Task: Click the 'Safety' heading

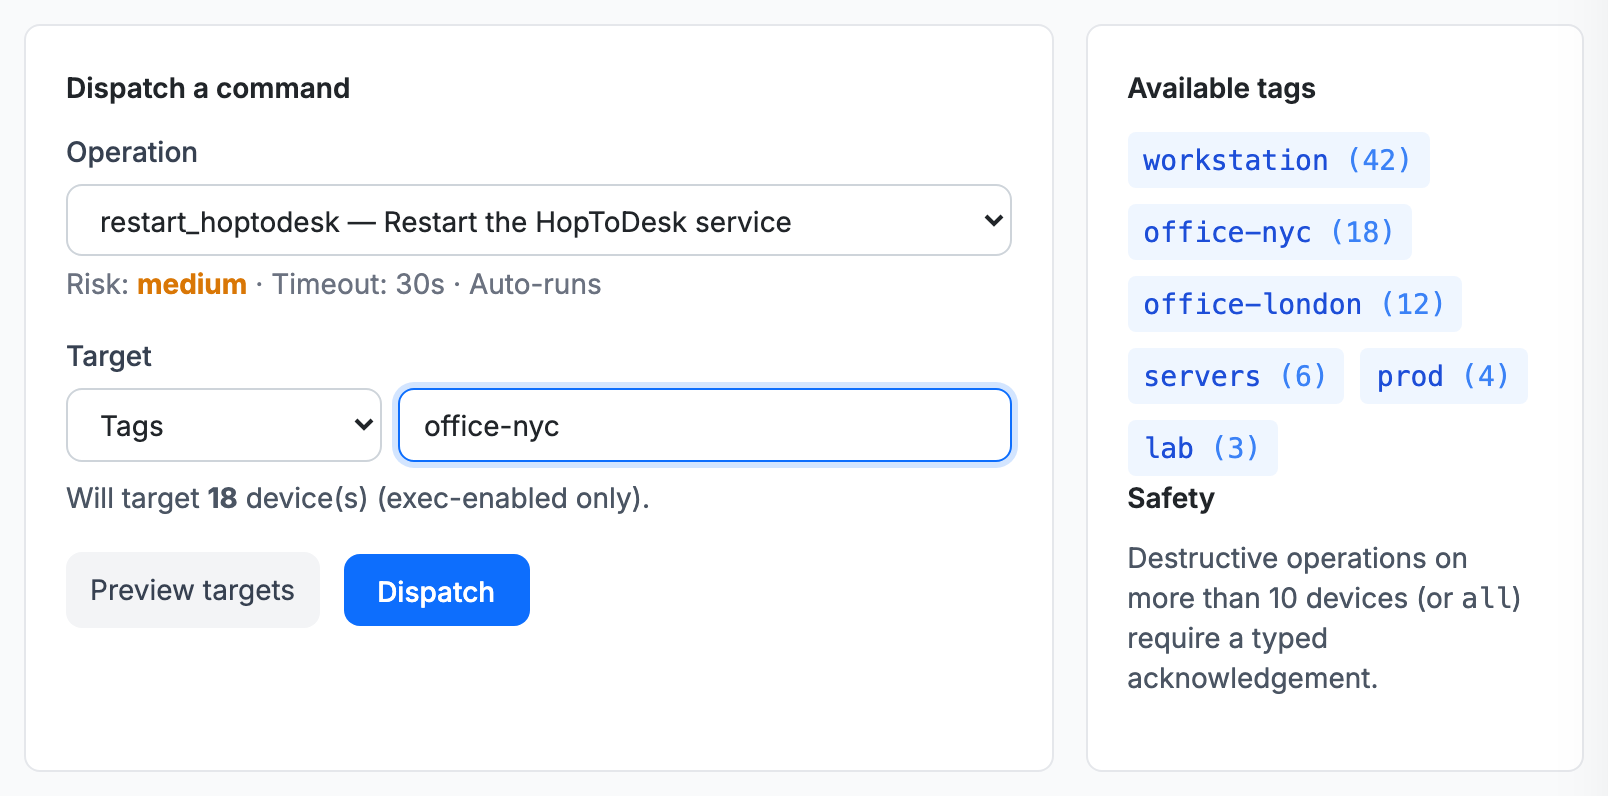Action: 1171,498
